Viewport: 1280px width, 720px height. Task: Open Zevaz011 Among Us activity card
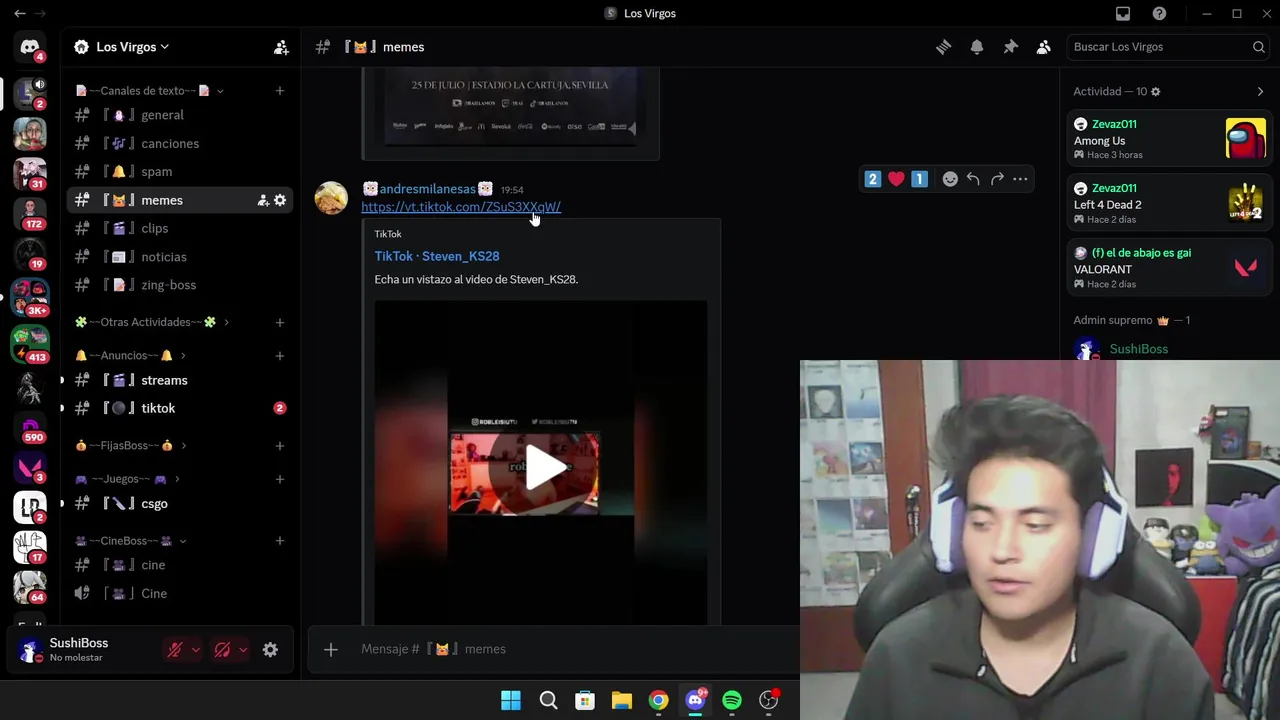1169,139
